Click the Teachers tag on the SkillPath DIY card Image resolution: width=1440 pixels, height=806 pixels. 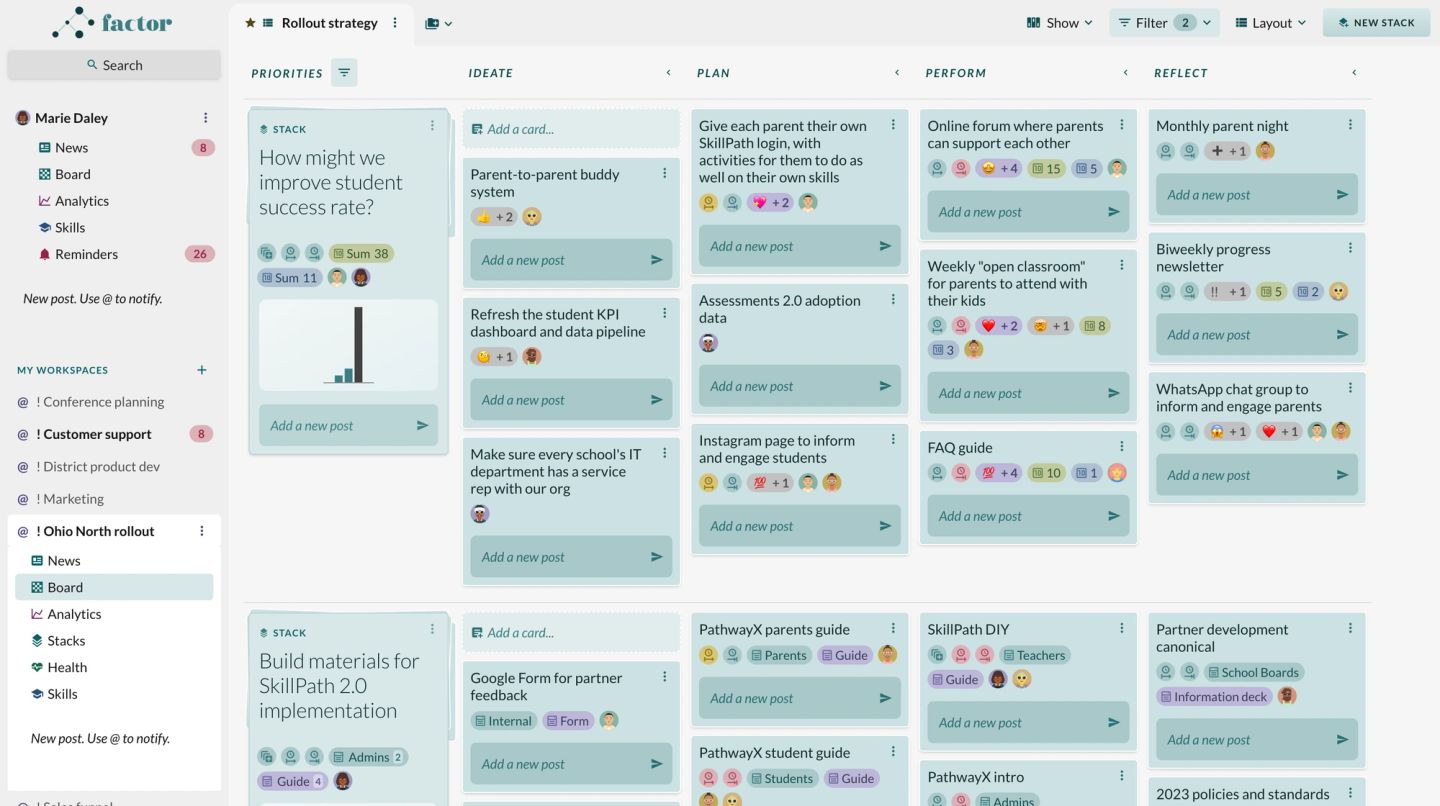coord(1035,656)
